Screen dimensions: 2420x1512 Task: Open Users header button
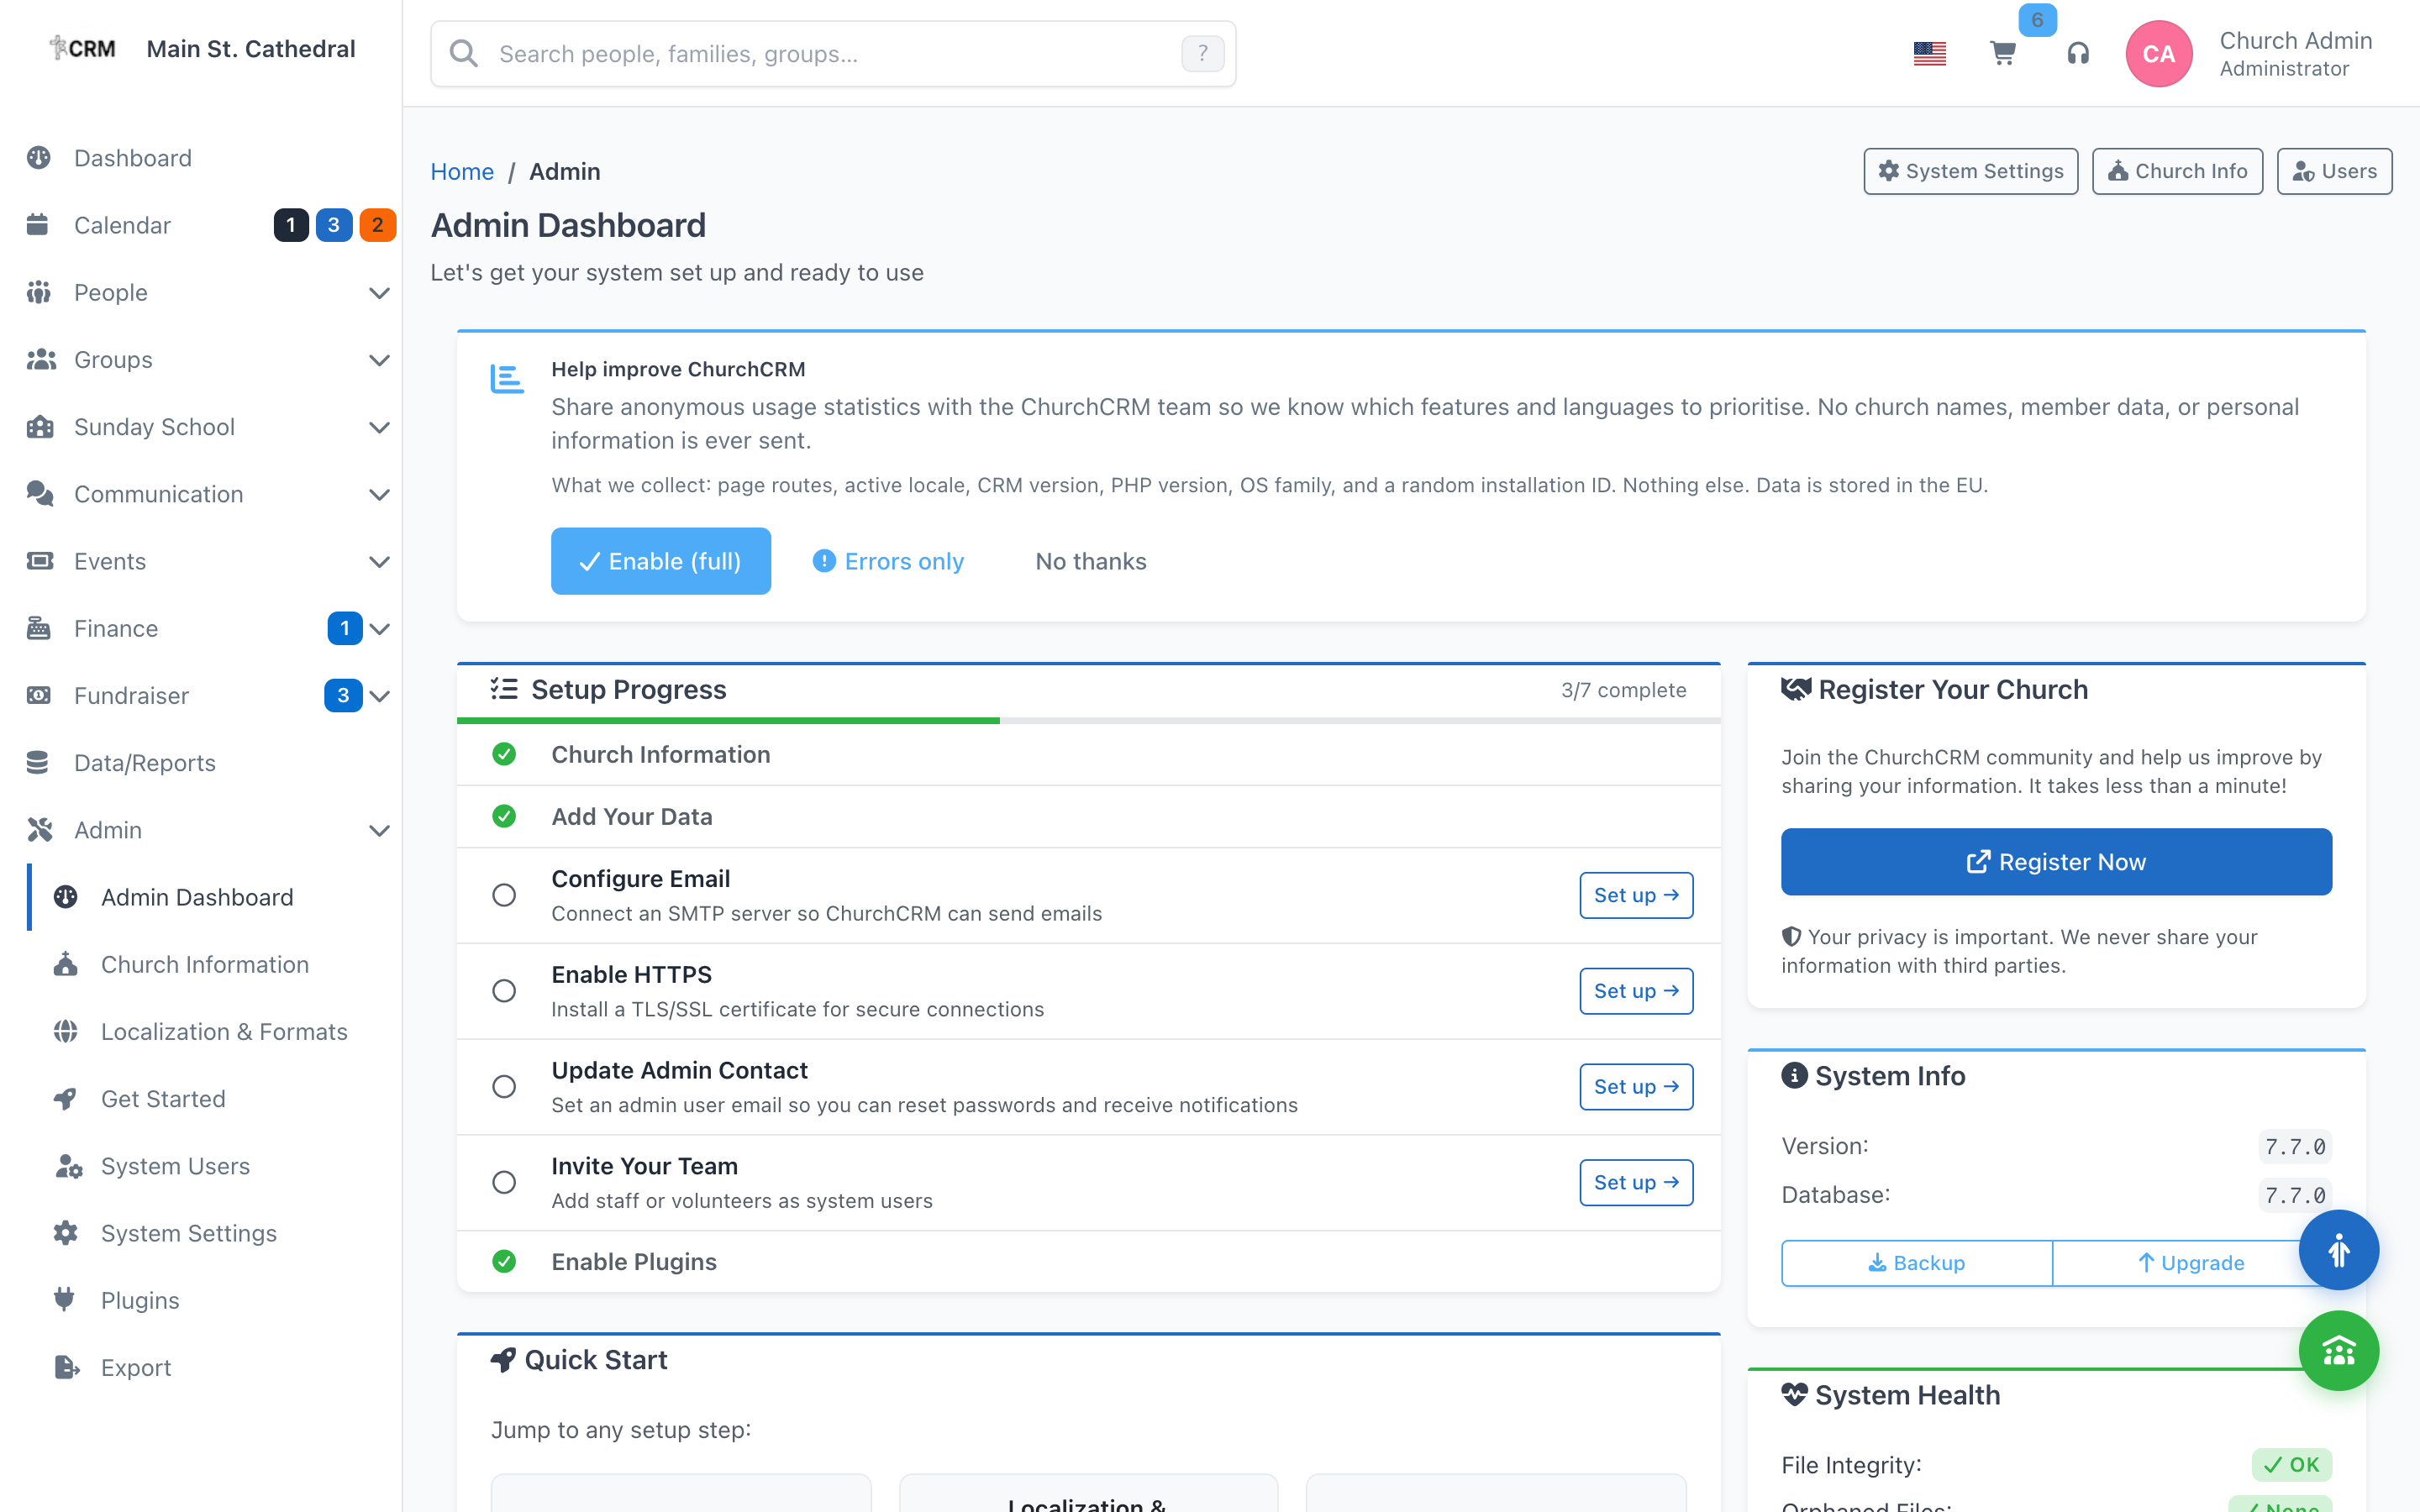pyautogui.click(x=2334, y=171)
